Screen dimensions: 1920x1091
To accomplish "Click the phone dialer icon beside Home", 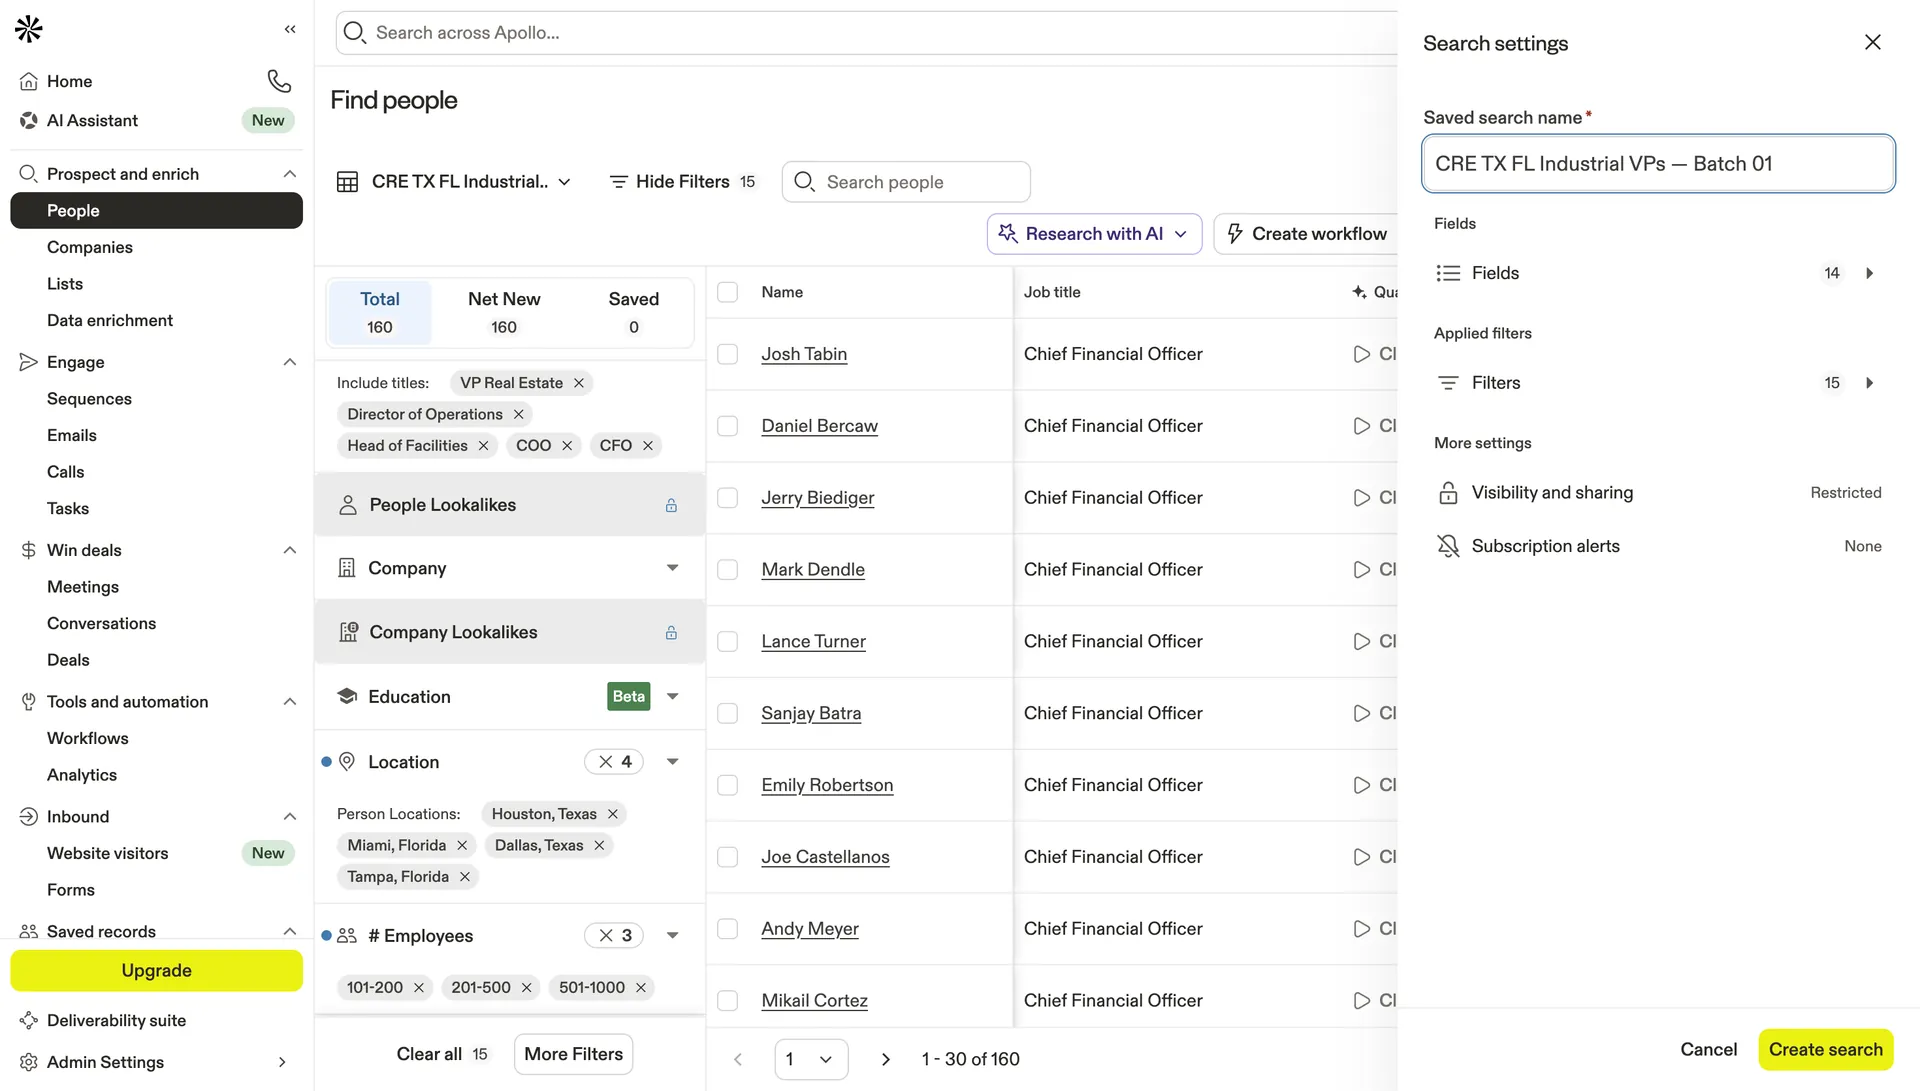I will pos(279,81).
